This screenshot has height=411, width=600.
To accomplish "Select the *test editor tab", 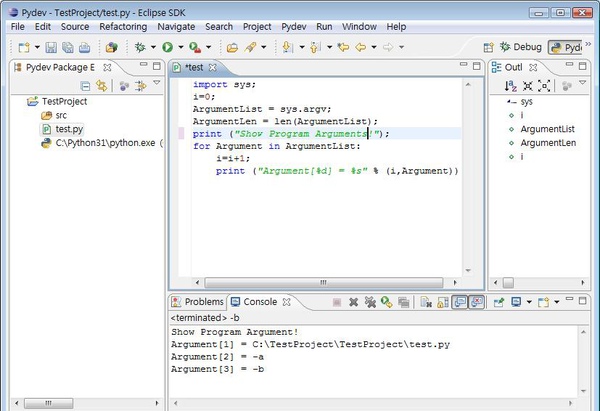I will point(194,67).
